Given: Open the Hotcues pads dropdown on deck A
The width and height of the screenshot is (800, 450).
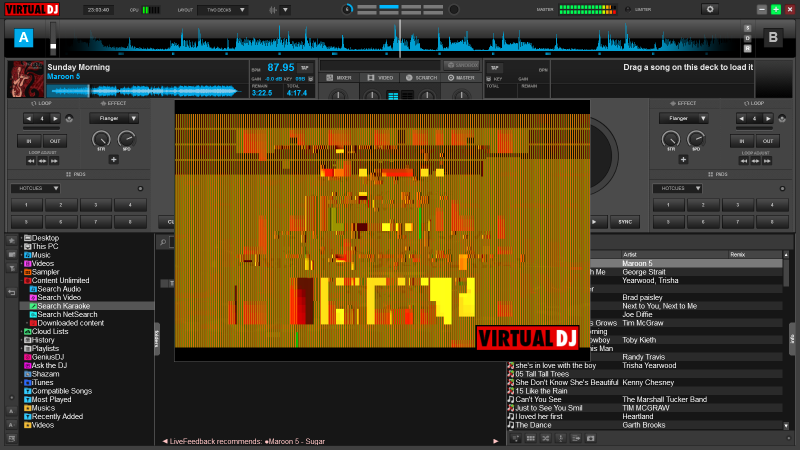Looking at the screenshot, I should [x=35, y=188].
